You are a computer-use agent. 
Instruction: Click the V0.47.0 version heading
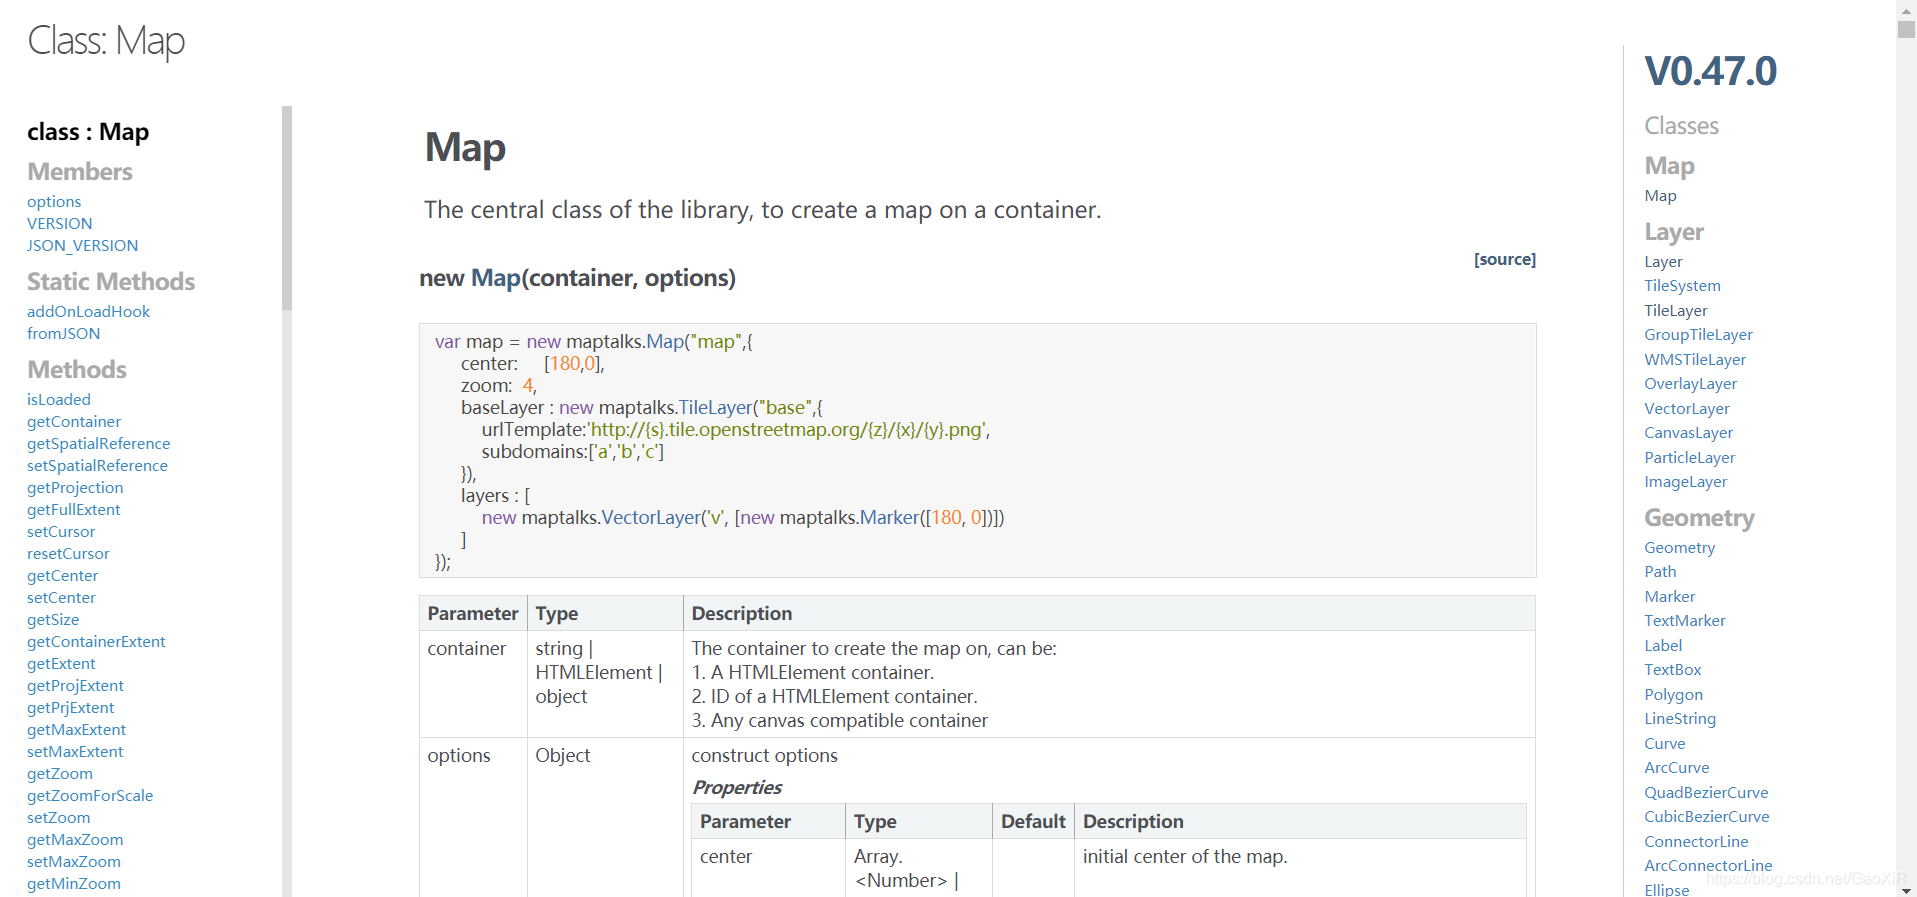click(x=1710, y=71)
